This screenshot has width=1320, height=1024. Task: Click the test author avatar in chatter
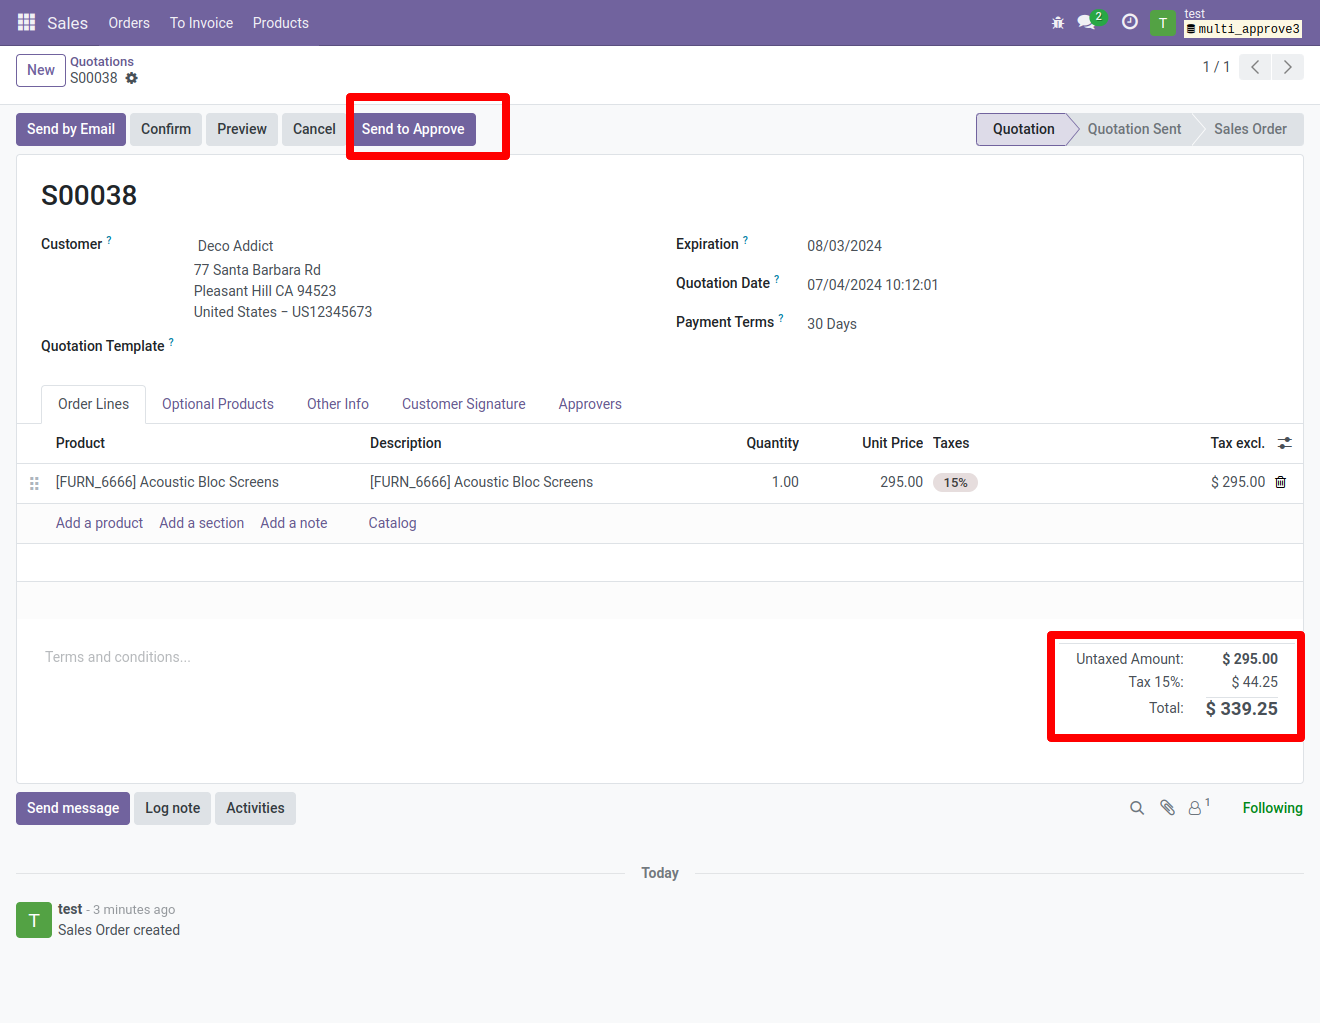click(x=34, y=920)
